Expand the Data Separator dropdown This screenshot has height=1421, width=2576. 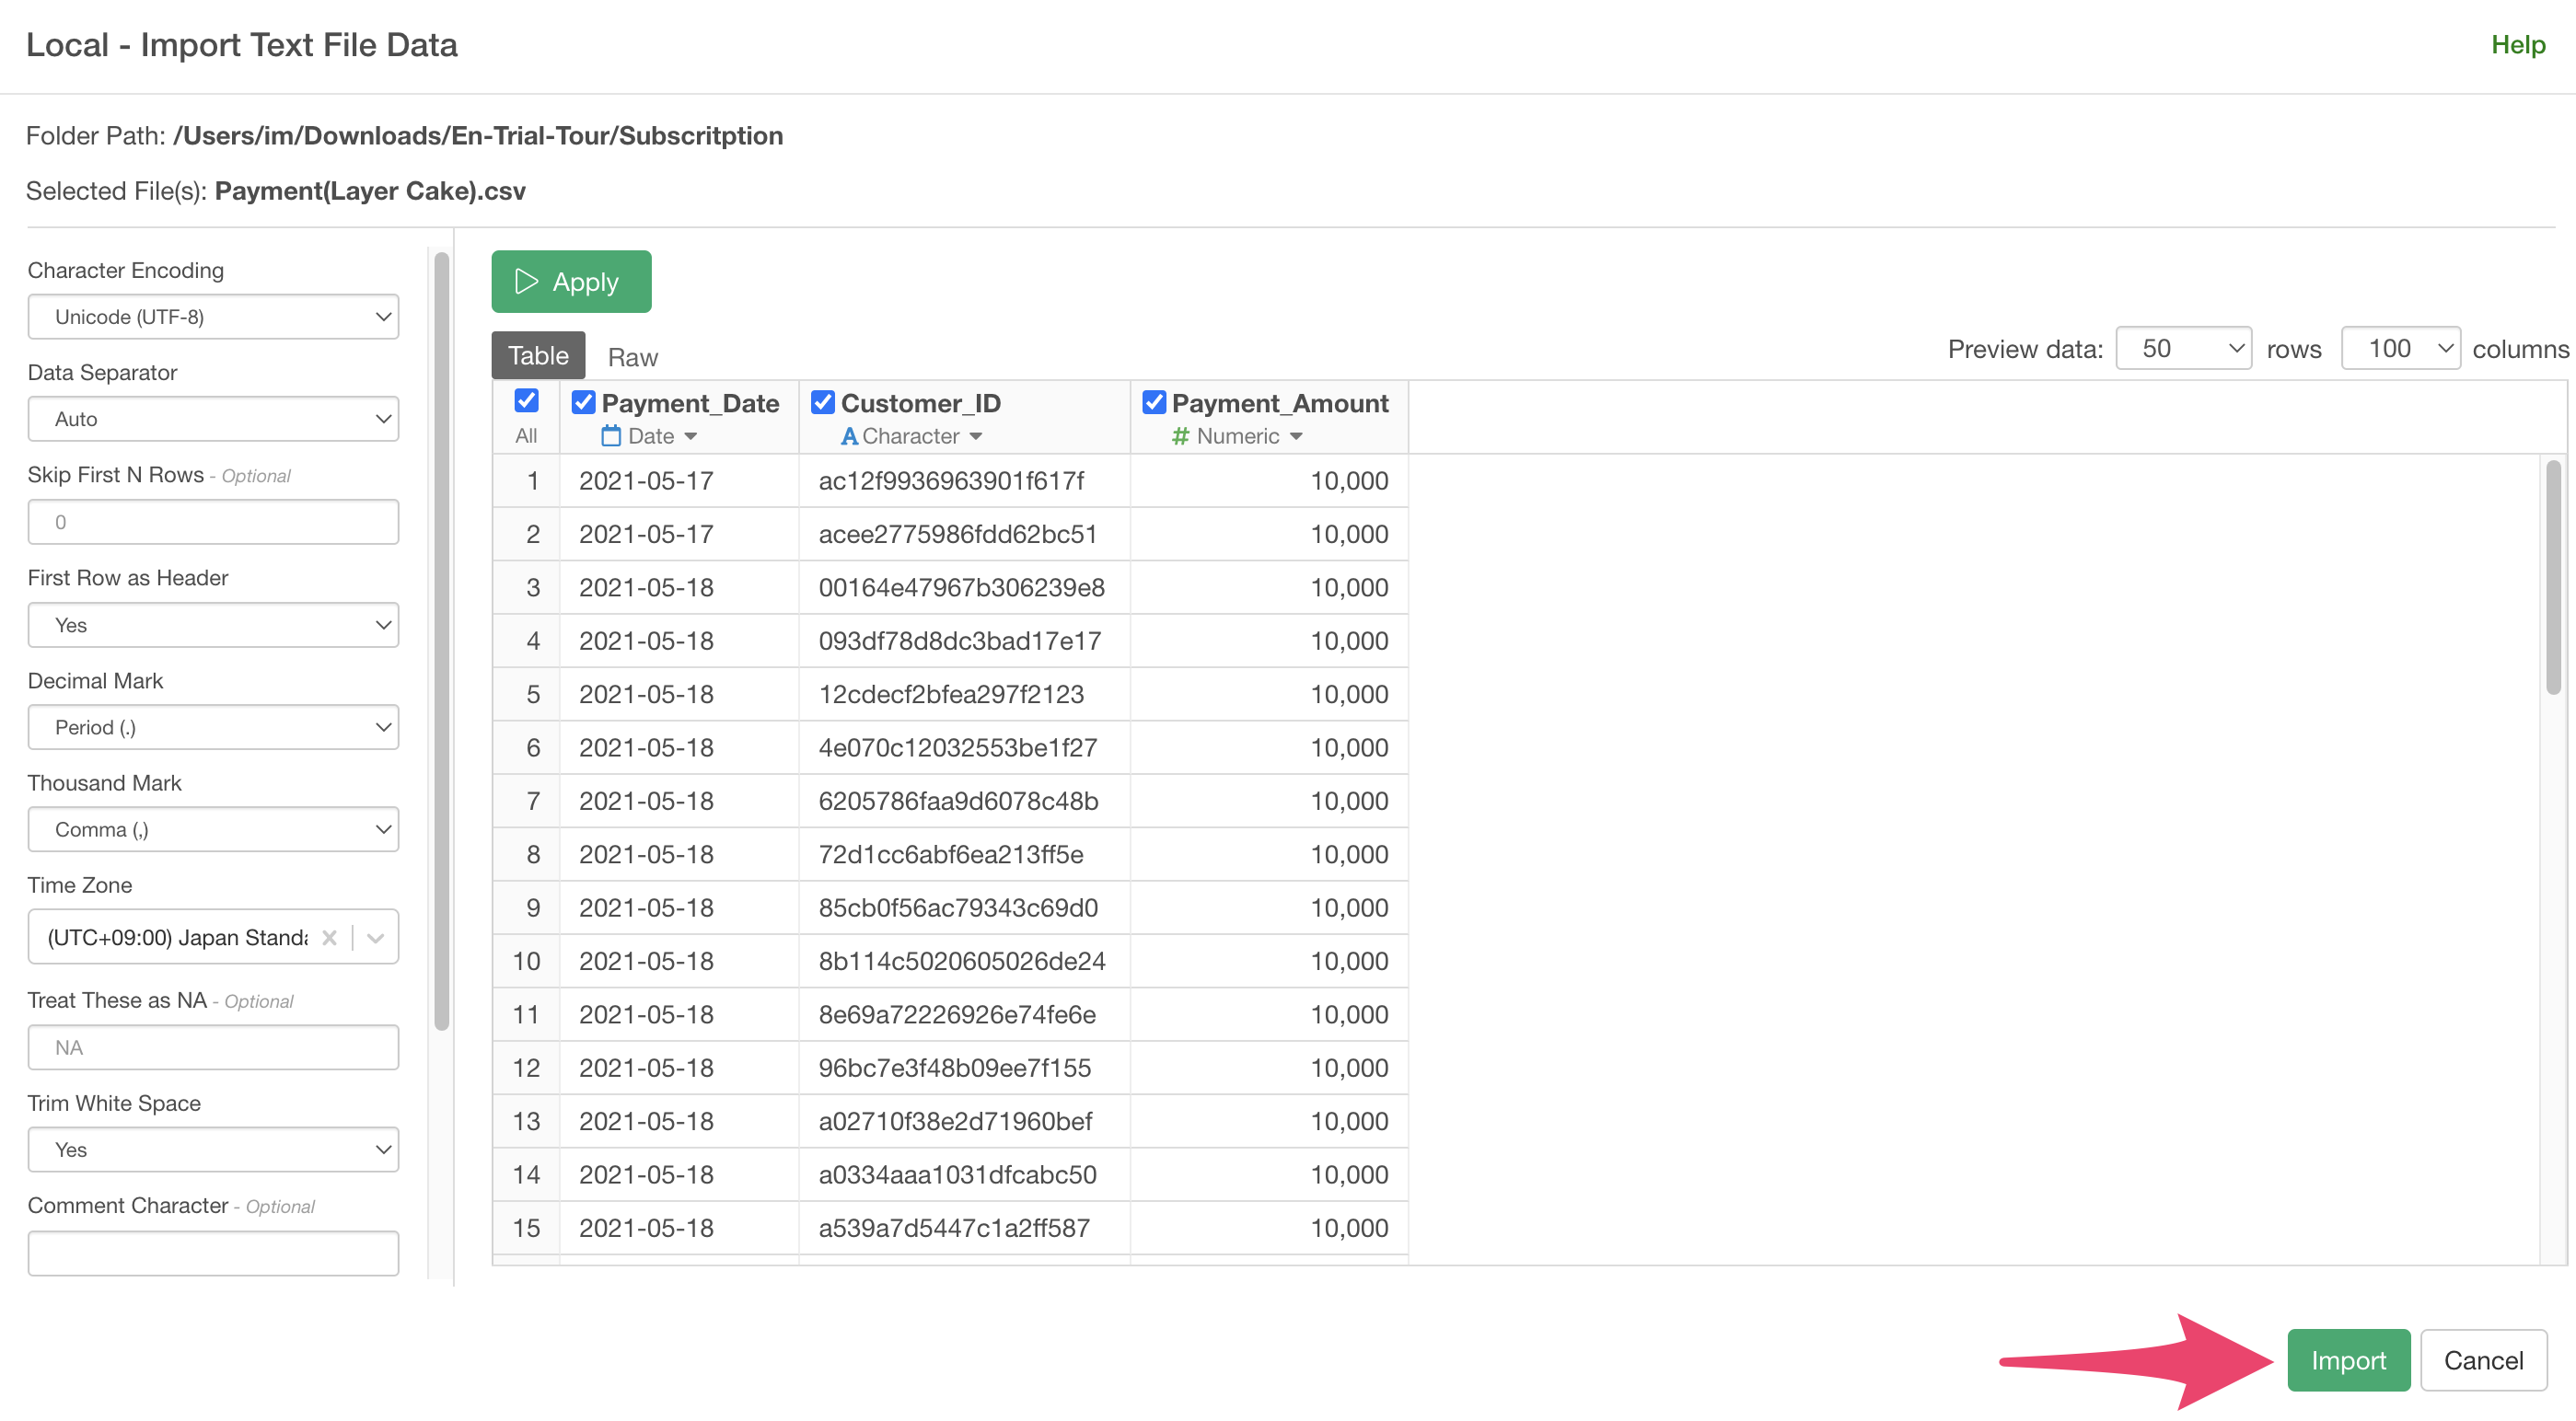[x=213, y=419]
